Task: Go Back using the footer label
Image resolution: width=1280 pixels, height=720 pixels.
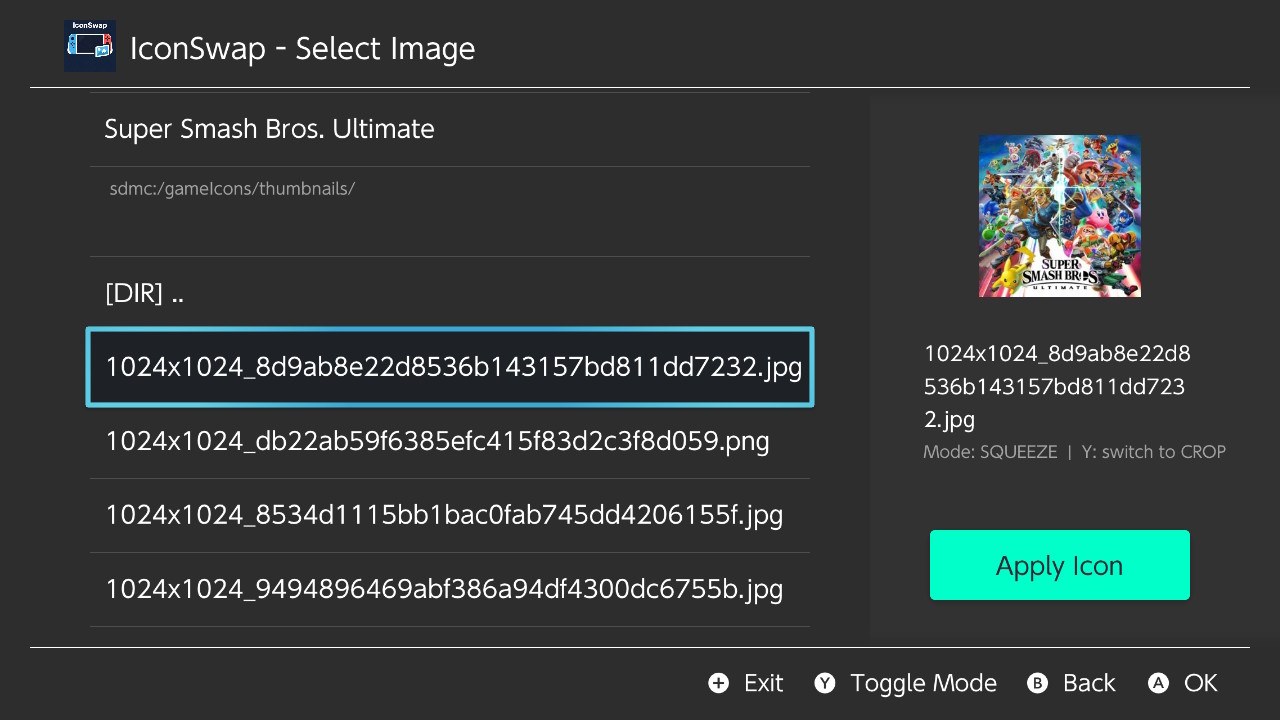Action: (x=1089, y=683)
